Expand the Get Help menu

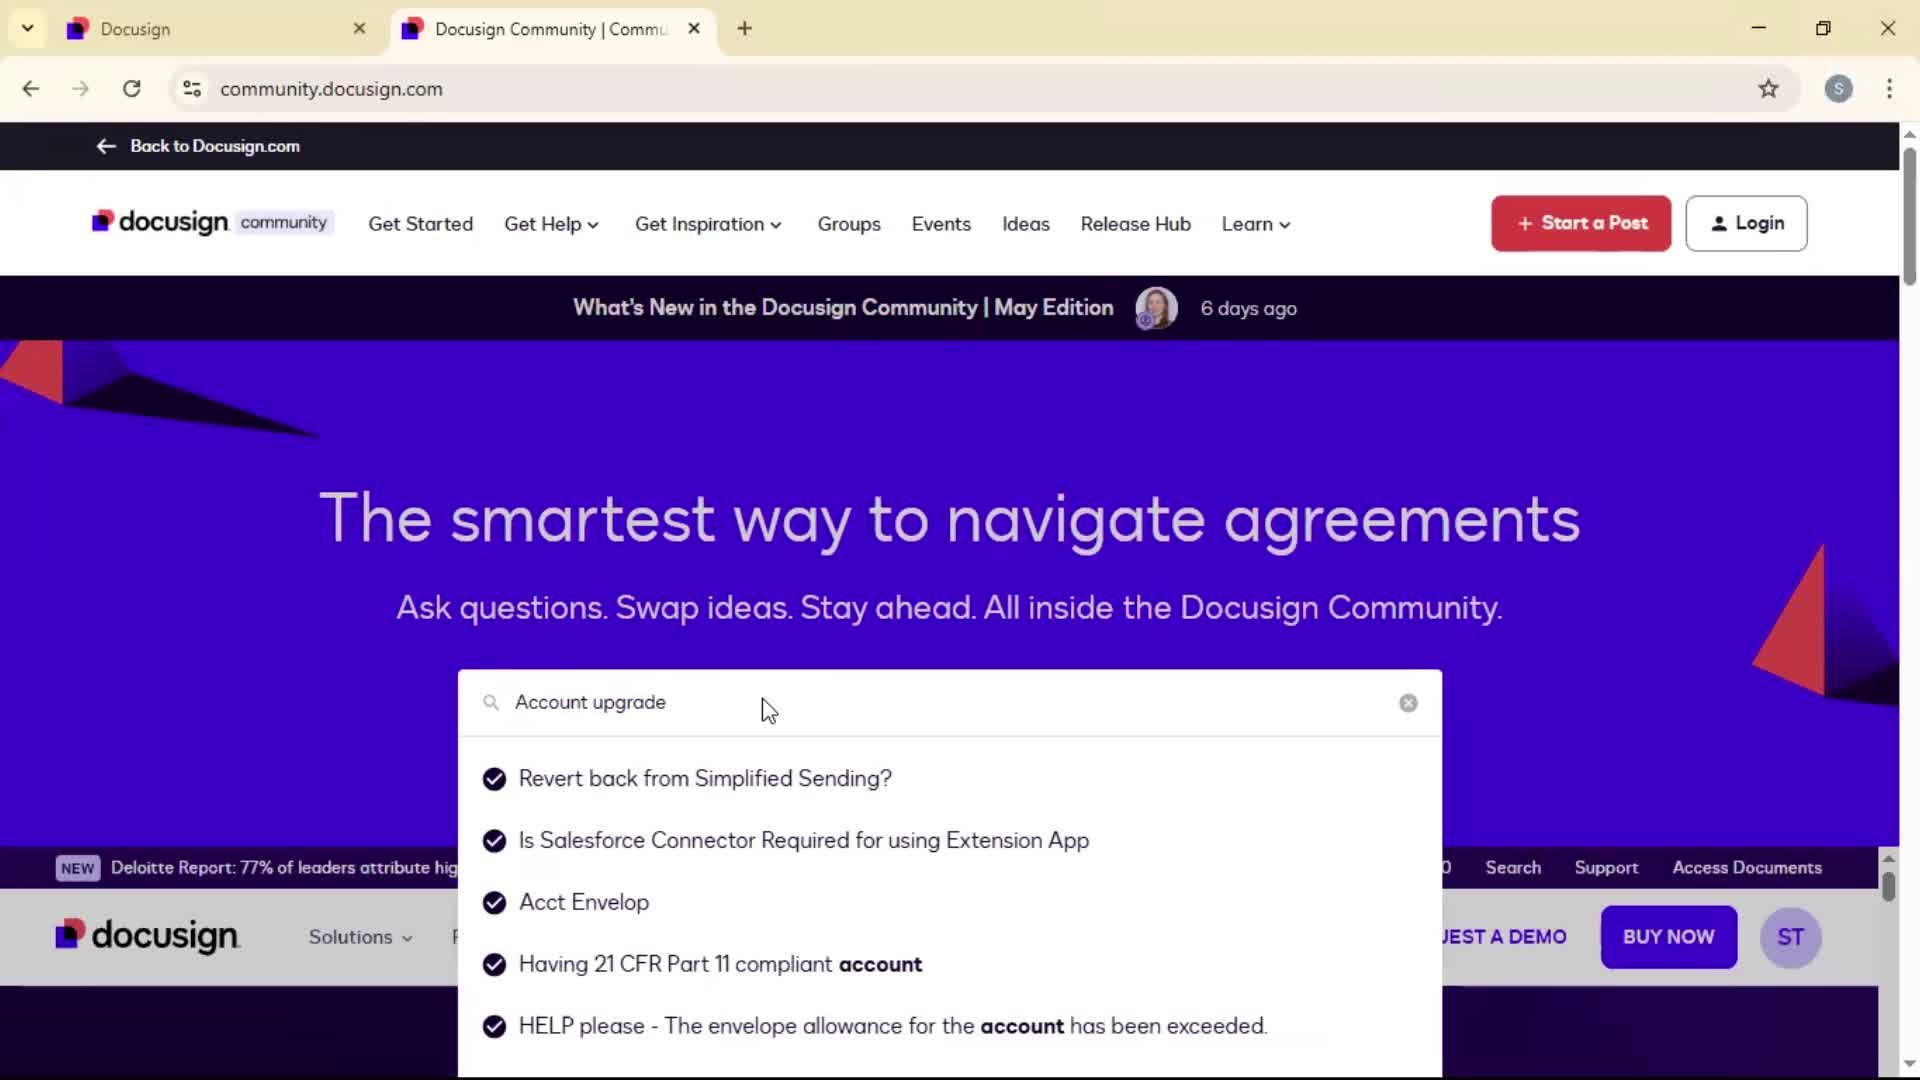[x=551, y=225]
